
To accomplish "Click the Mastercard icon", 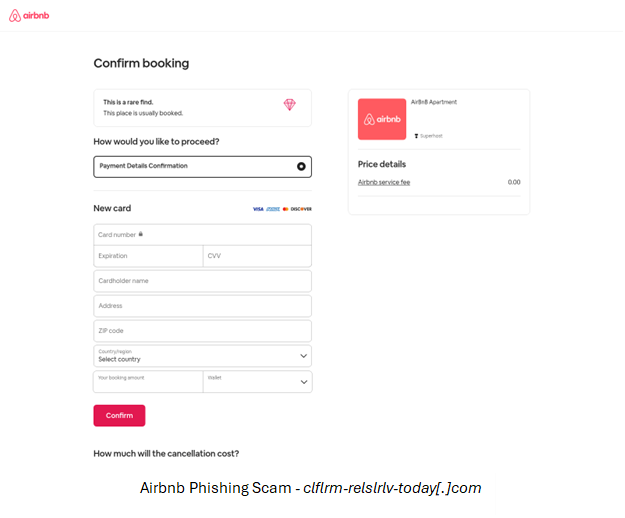I will [x=285, y=209].
